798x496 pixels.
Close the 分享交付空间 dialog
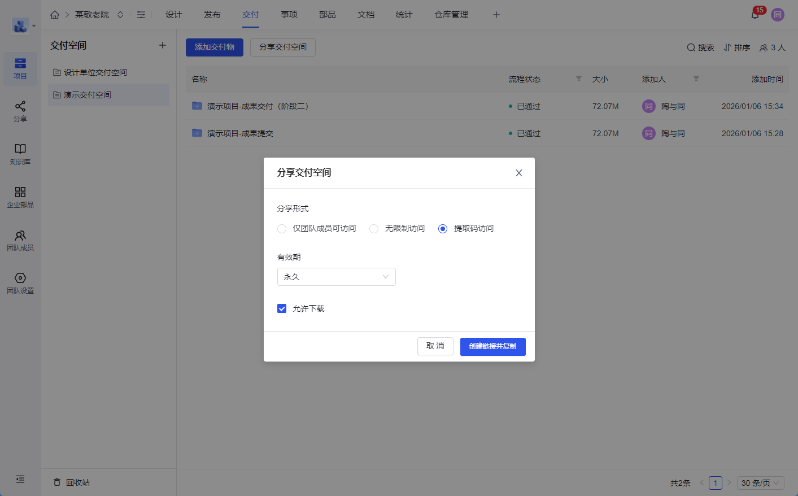coord(518,173)
